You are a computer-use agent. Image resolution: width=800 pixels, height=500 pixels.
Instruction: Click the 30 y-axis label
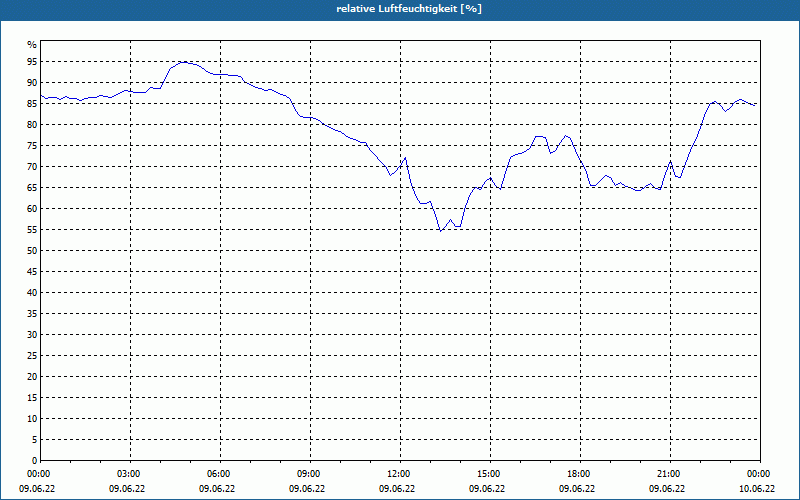click(x=32, y=335)
